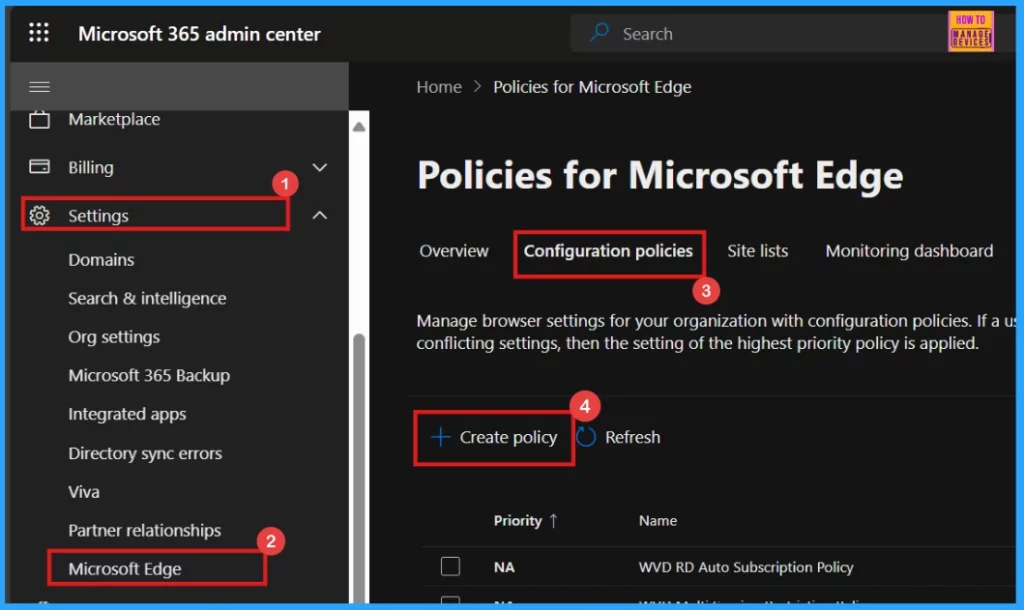Expand the Billing section chevron

point(319,167)
